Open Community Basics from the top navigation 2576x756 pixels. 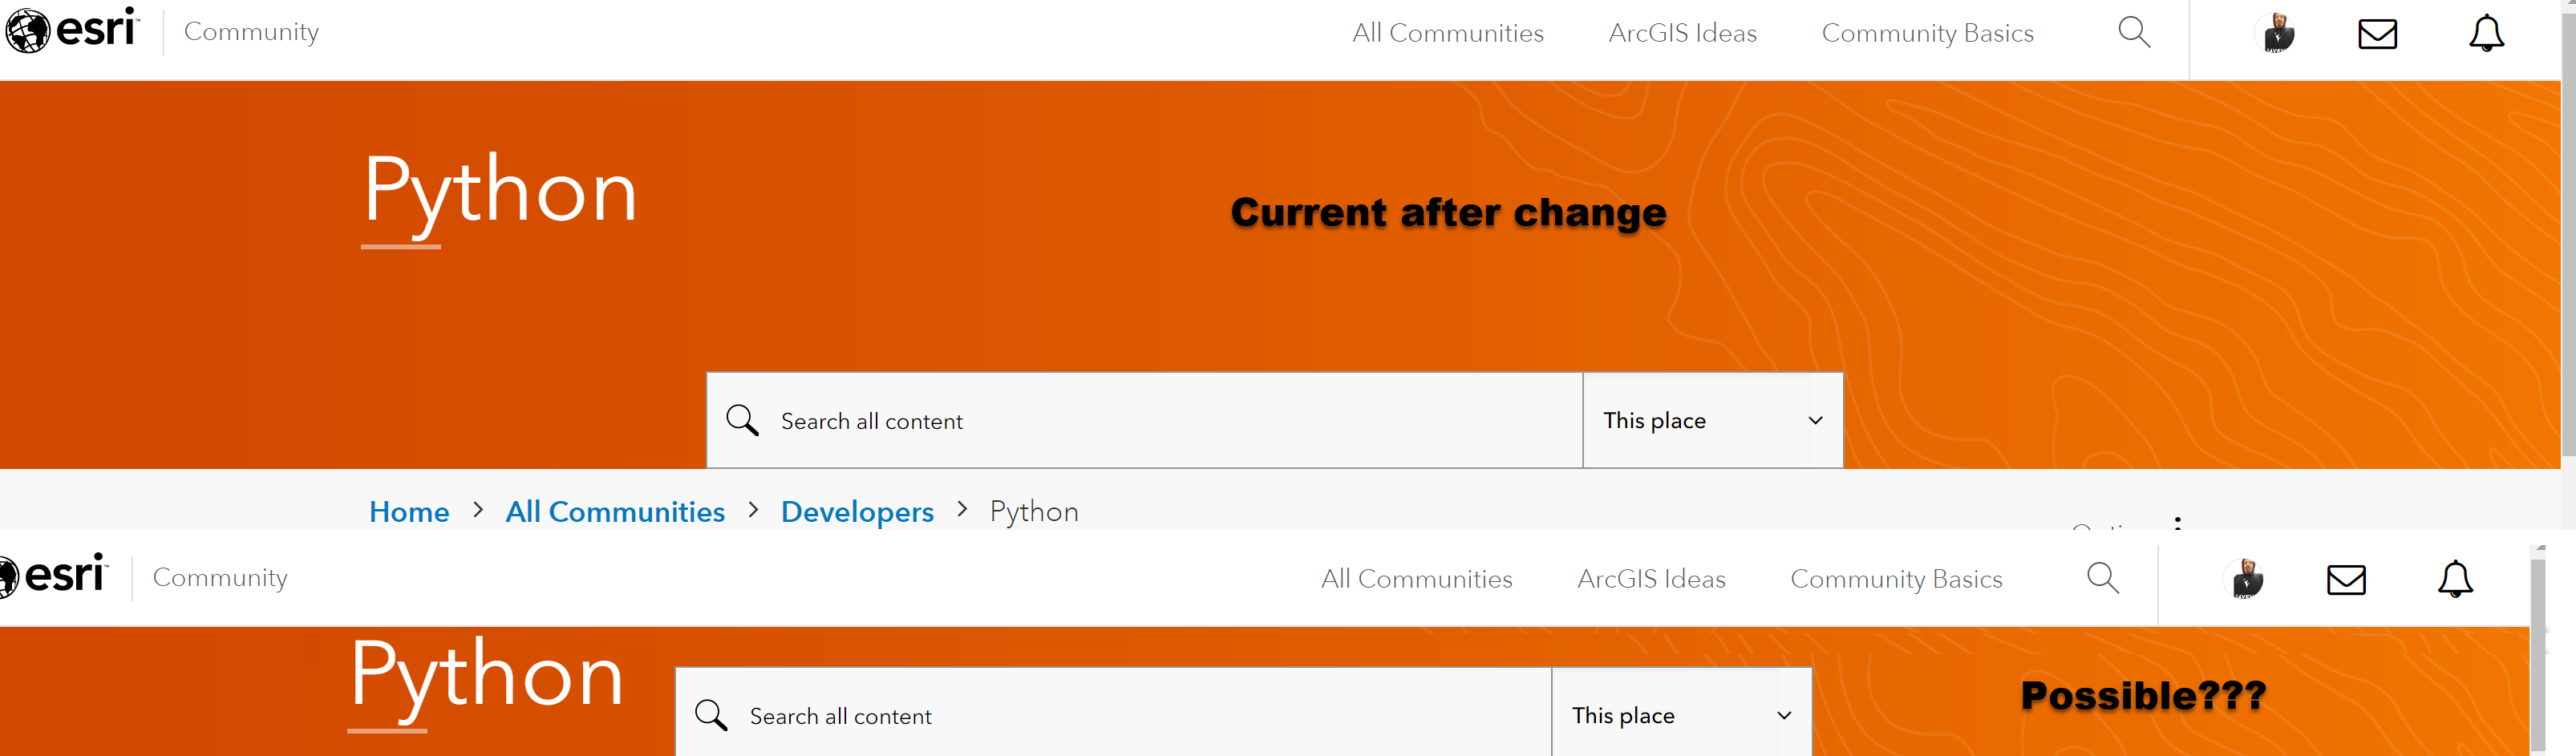[x=1928, y=32]
